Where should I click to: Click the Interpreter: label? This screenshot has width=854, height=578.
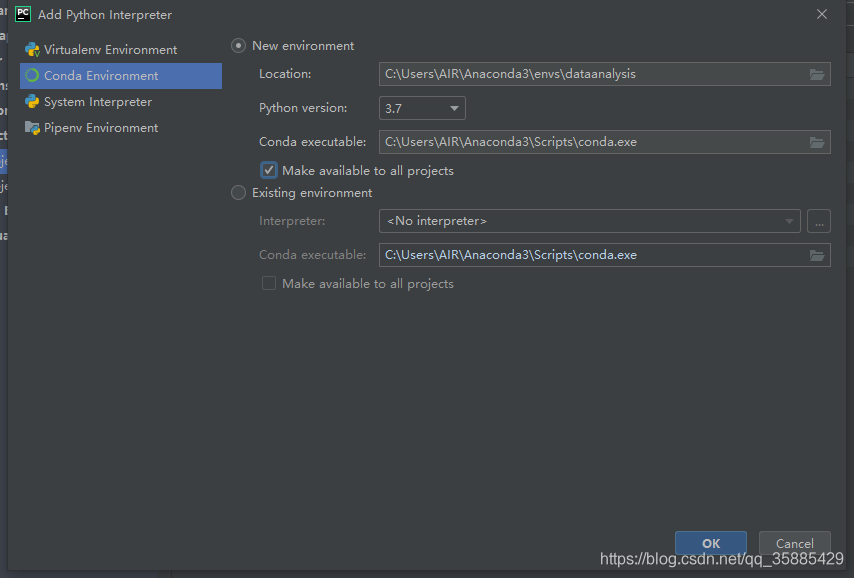click(x=292, y=221)
